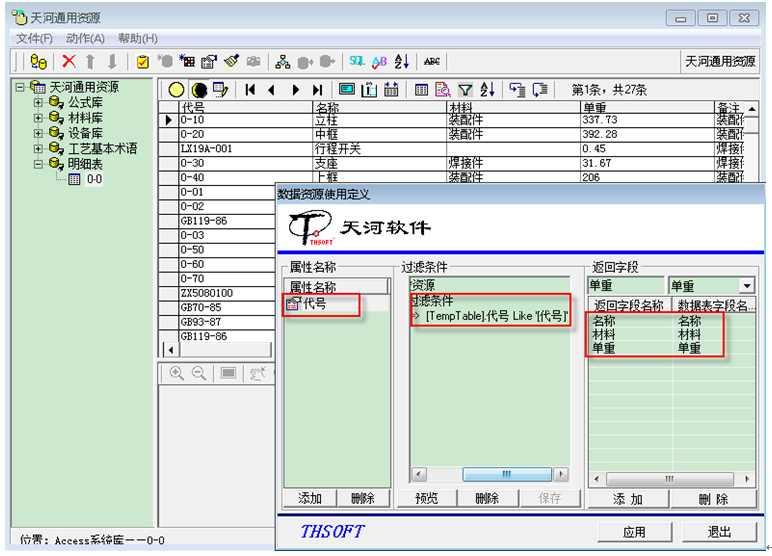Viewport: 772px width, 556px height.
Task: Go to the last record arrow
Action: (x=317, y=90)
